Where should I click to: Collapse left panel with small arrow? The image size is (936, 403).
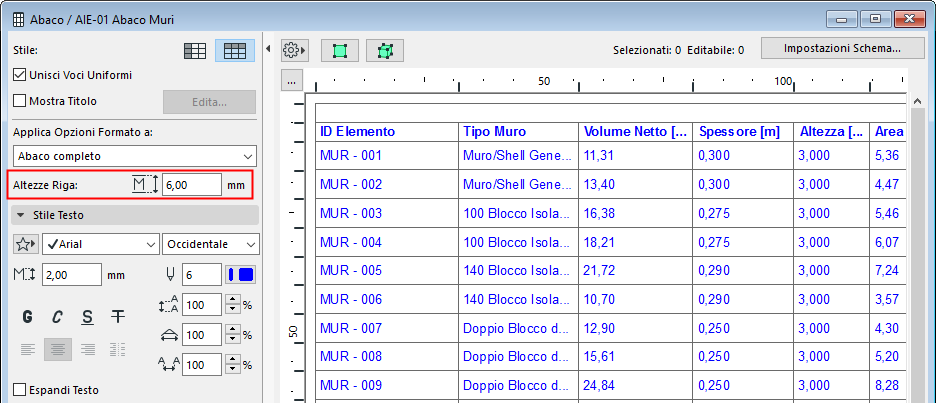click(x=268, y=48)
